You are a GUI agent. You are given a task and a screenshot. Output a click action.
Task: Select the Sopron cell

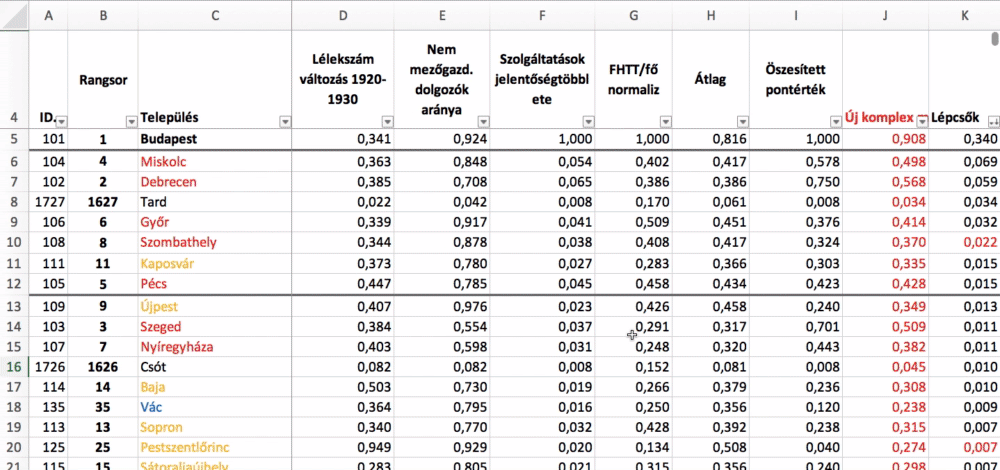point(215,428)
